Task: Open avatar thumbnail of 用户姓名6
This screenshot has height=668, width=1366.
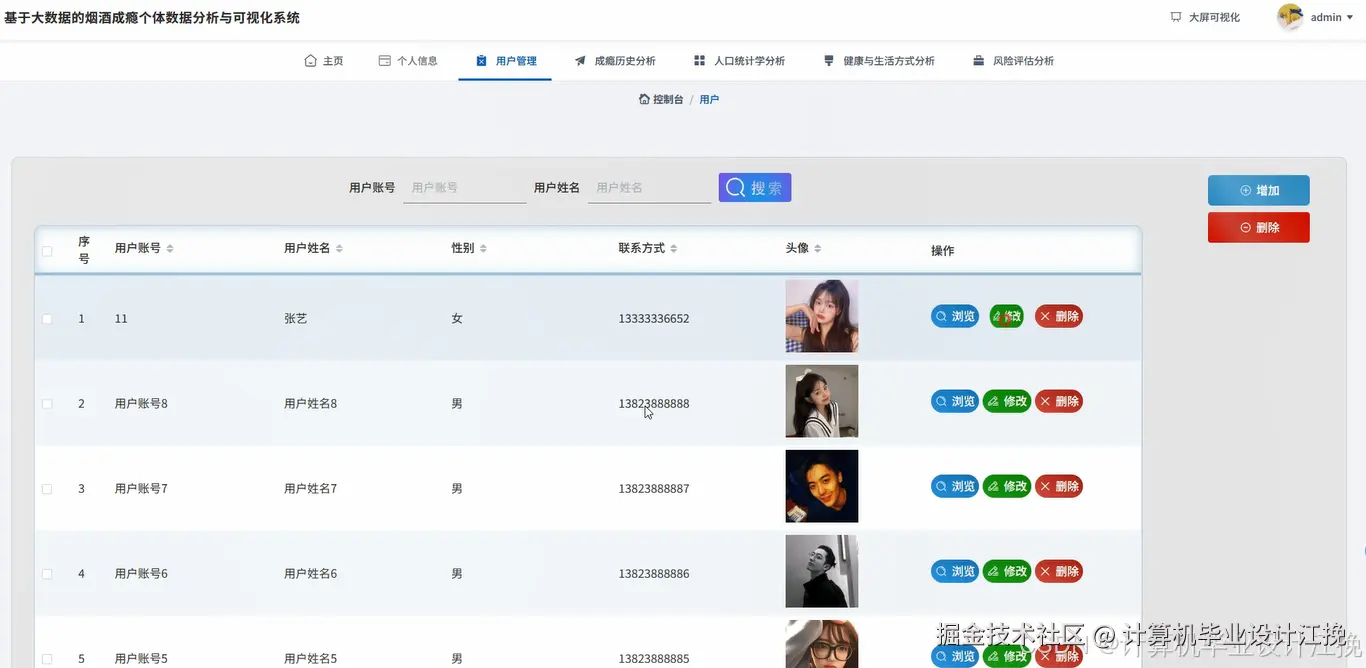Action: coord(822,571)
